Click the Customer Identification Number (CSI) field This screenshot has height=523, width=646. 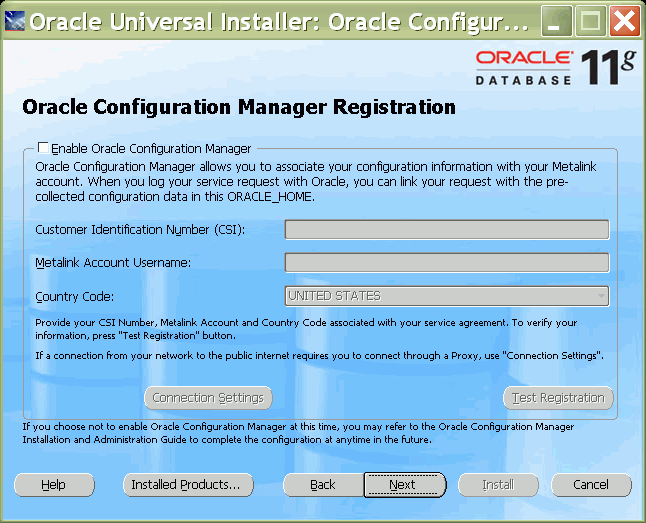[446, 230]
